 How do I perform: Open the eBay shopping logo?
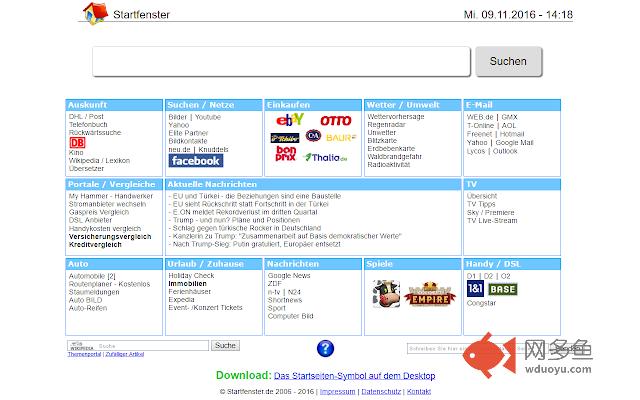click(290, 120)
